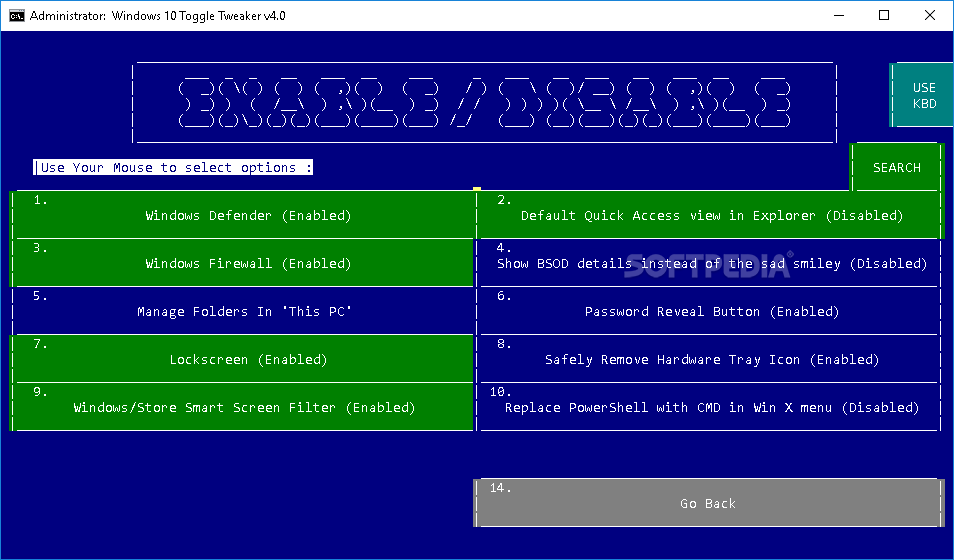
Task: Toggle Safely Remove Hardware Tray Icon
Action: 711,359
